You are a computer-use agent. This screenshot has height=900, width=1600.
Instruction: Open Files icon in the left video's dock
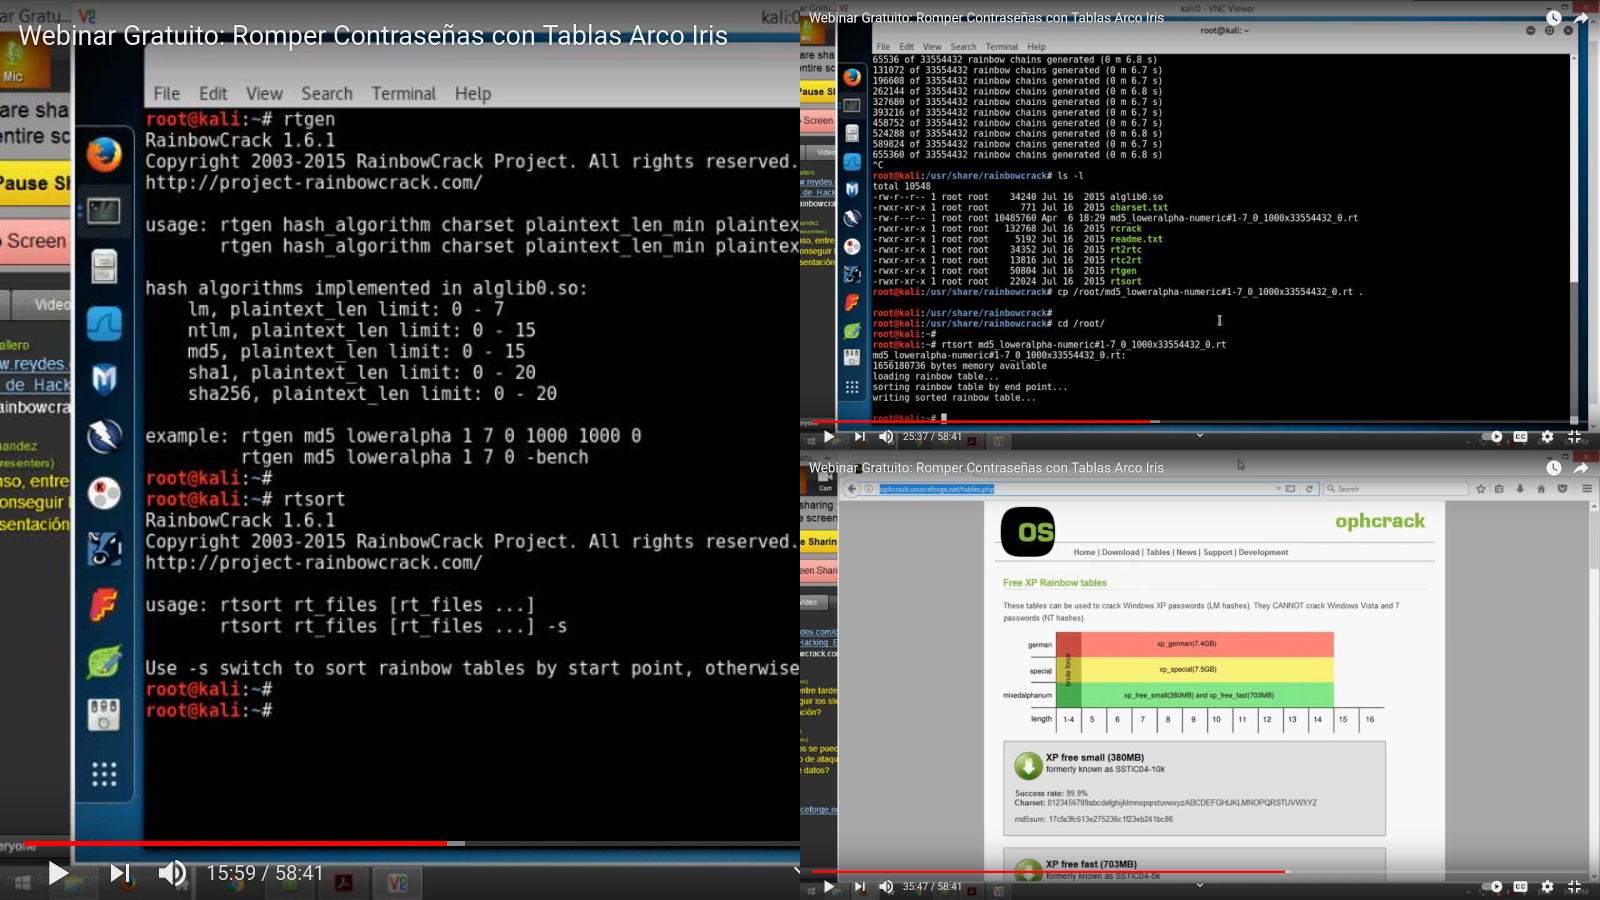pyautogui.click(x=104, y=267)
